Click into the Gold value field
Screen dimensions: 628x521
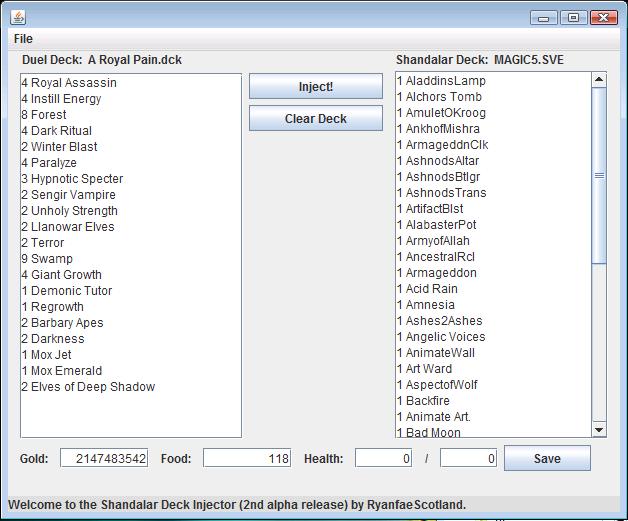[x=104, y=458]
